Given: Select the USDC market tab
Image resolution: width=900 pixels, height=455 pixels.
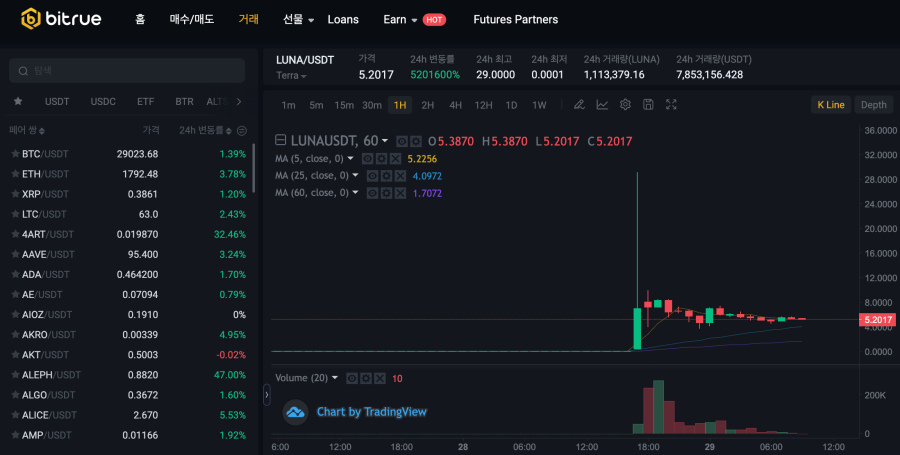Looking at the screenshot, I should click(103, 102).
